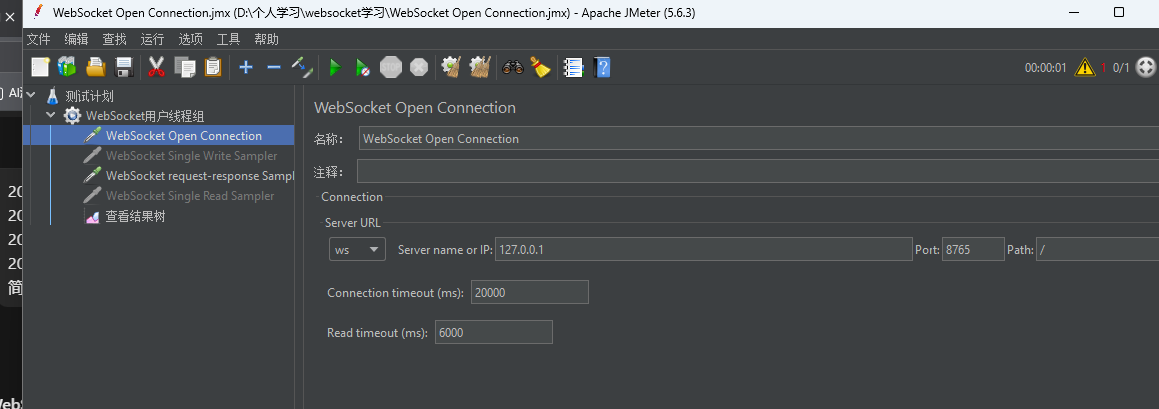Open the 选项 menu
The width and height of the screenshot is (1159, 409).
tap(191, 39)
